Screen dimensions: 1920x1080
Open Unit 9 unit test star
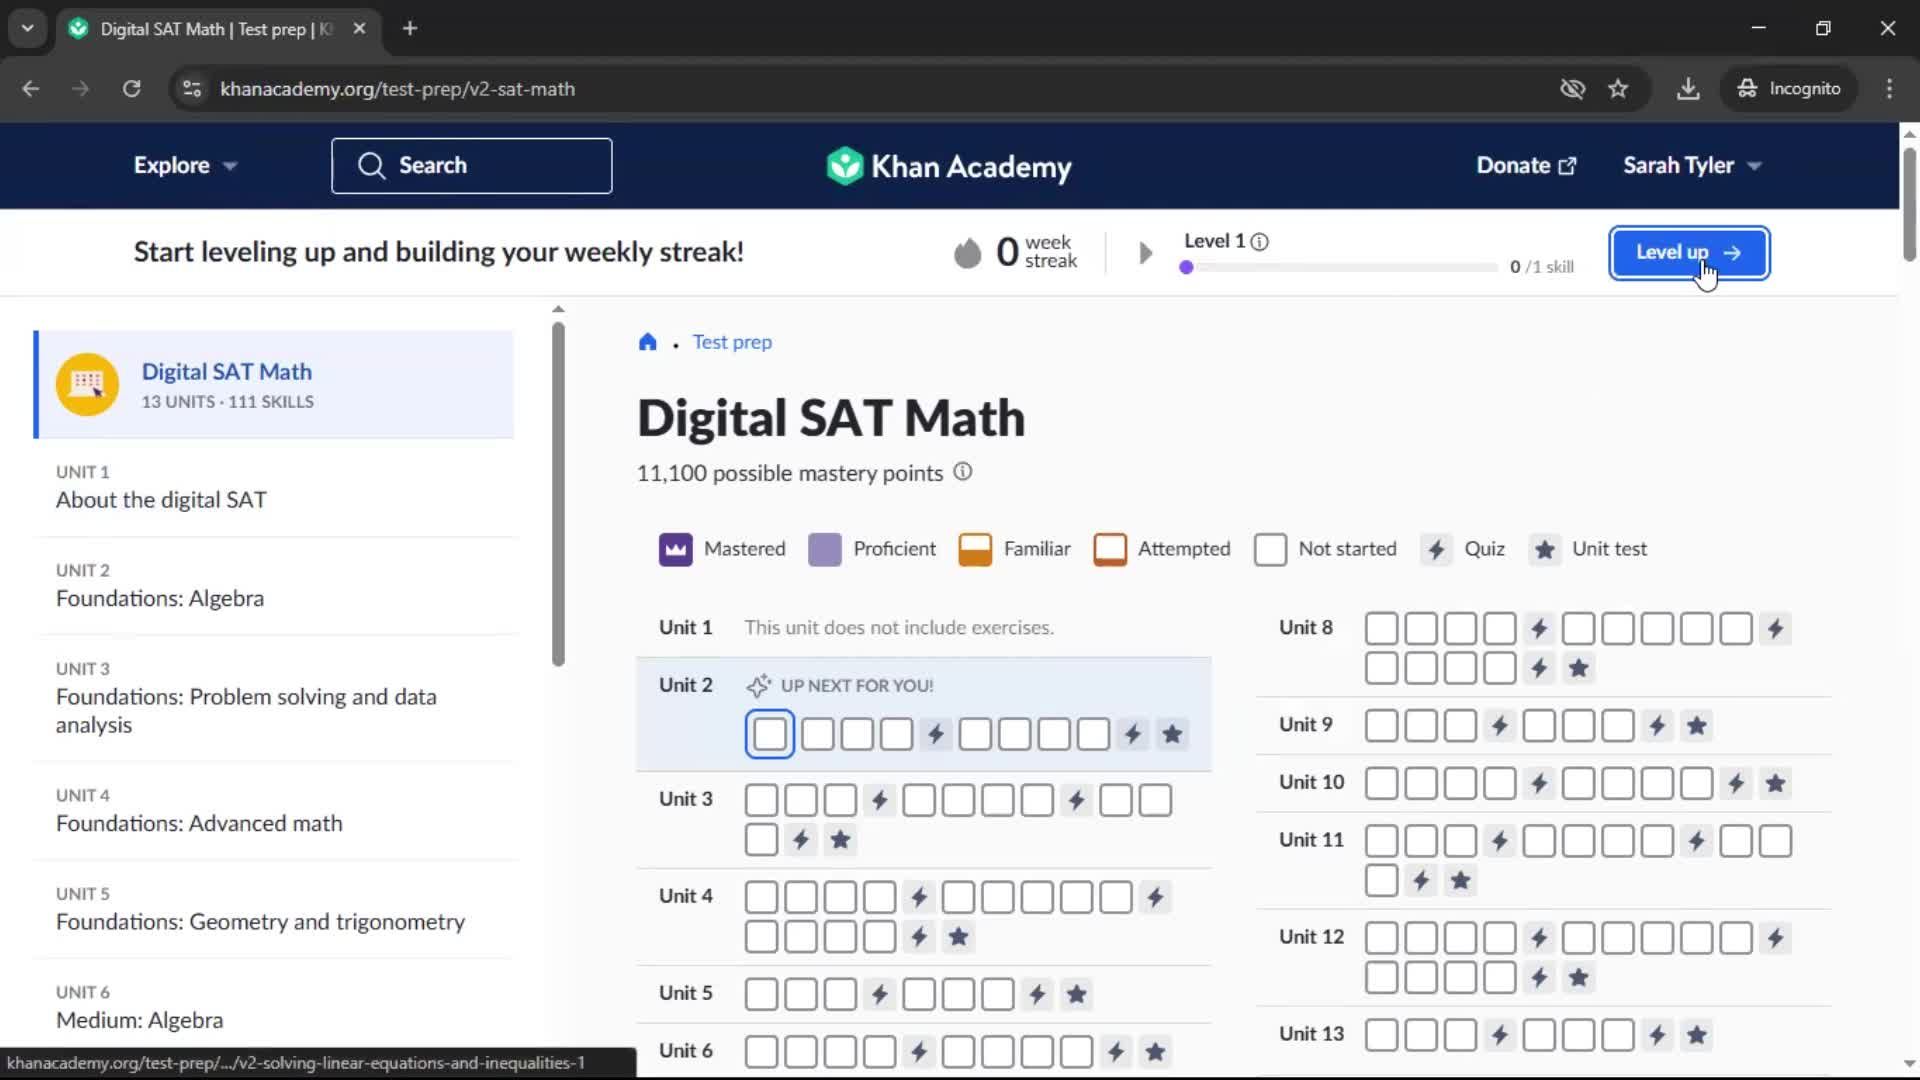coord(1697,725)
